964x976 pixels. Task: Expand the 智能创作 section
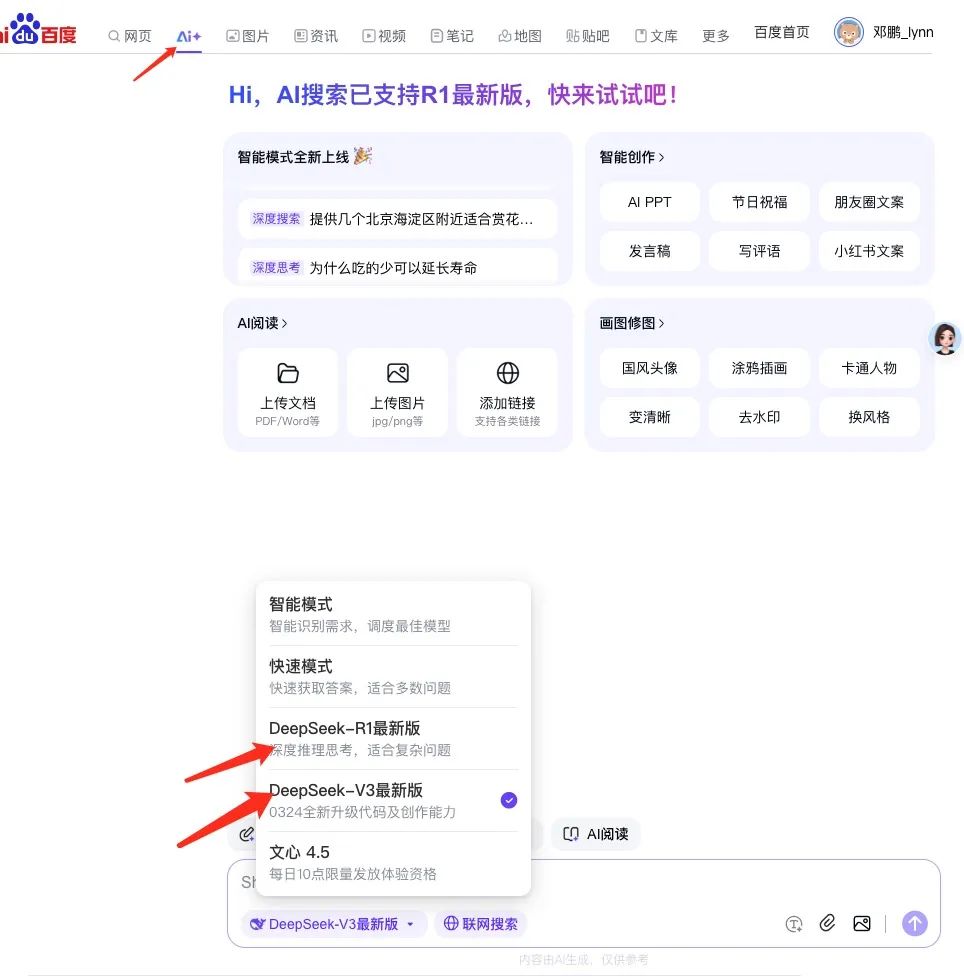(632, 157)
